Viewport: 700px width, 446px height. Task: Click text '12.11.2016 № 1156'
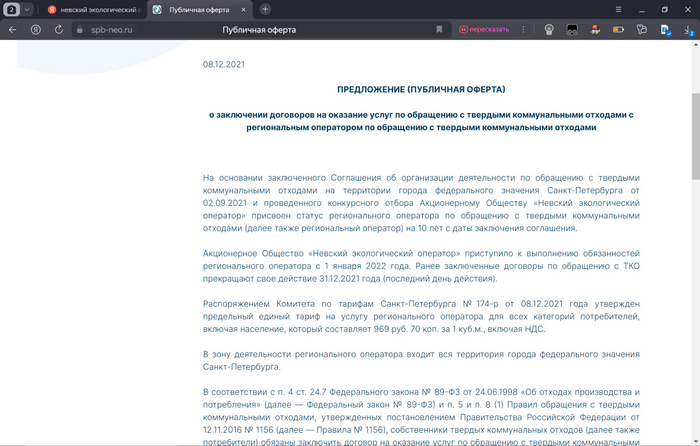pos(239,430)
